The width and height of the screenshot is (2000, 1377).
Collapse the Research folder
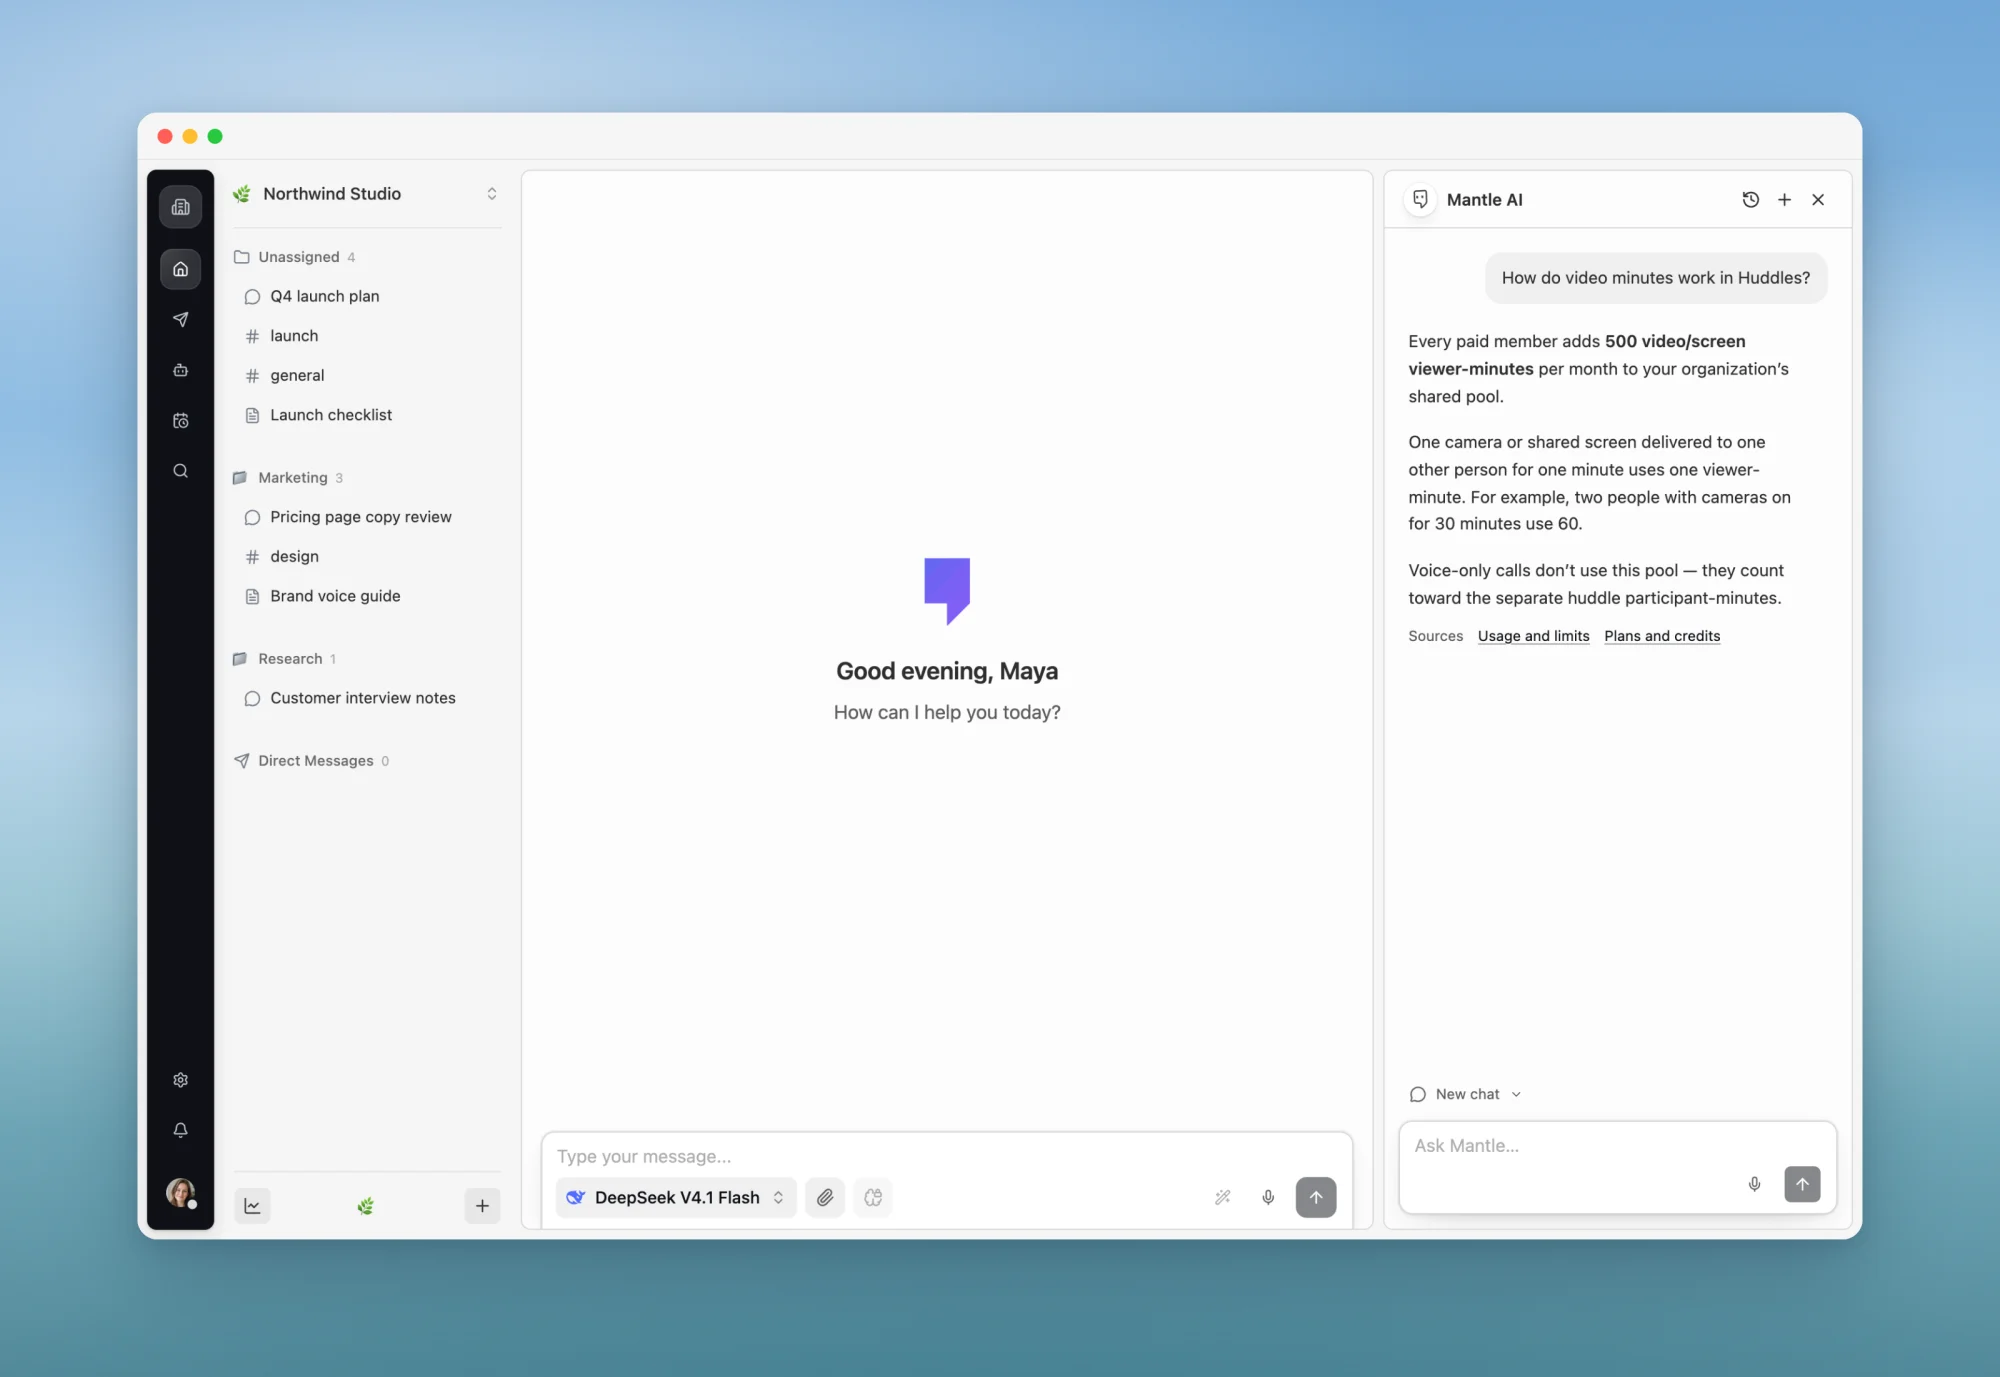pyautogui.click(x=285, y=659)
